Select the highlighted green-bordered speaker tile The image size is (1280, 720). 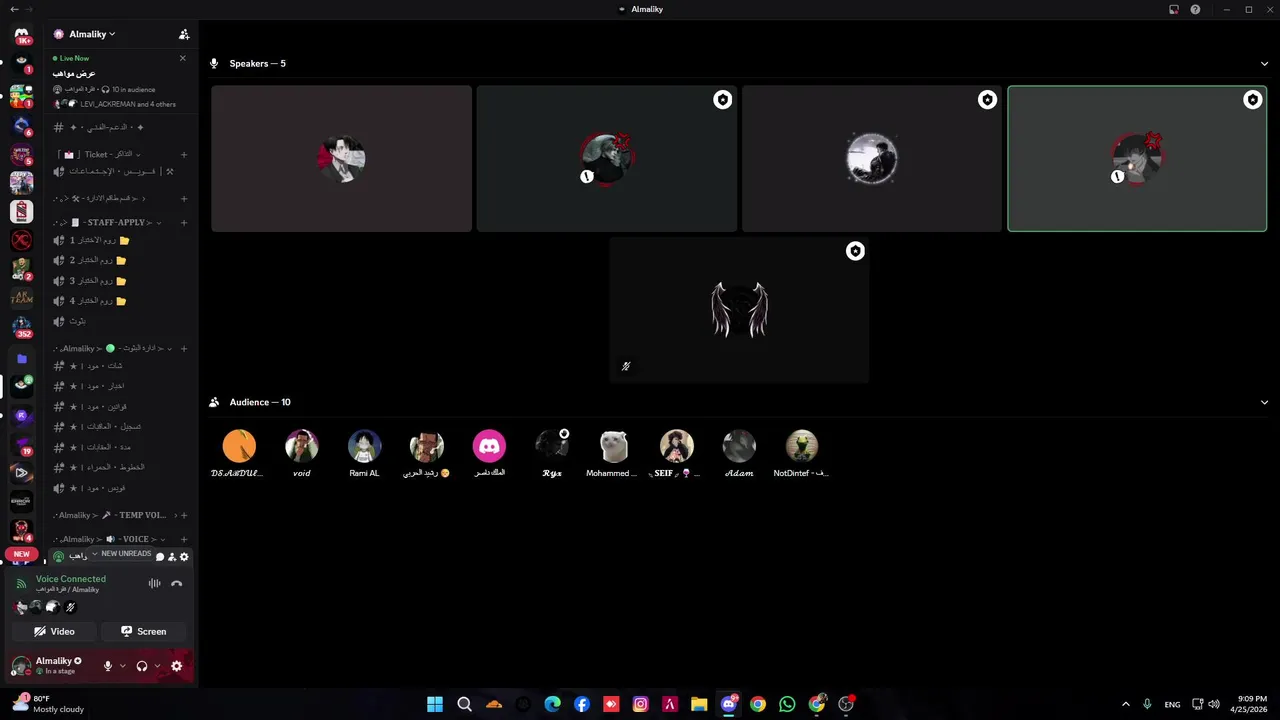coord(1137,158)
